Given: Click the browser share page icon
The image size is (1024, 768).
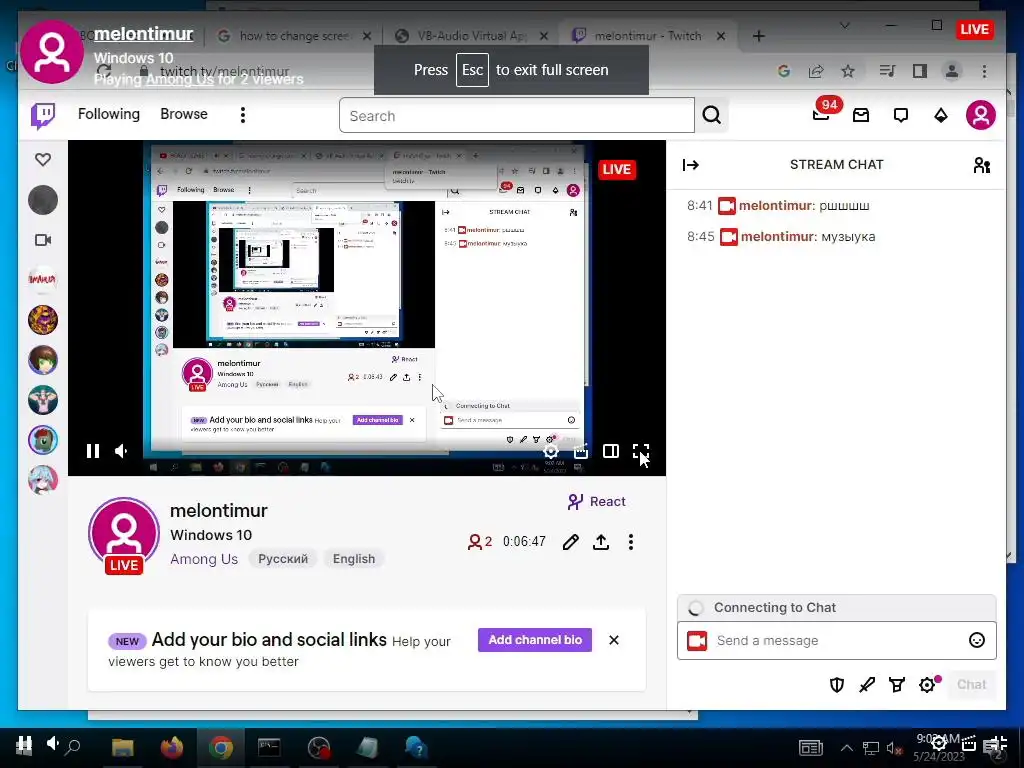Looking at the screenshot, I should pyautogui.click(x=816, y=71).
